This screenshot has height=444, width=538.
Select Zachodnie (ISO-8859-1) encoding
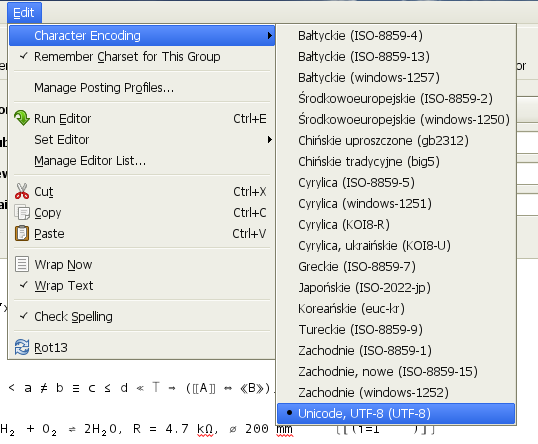click(396, 350)
